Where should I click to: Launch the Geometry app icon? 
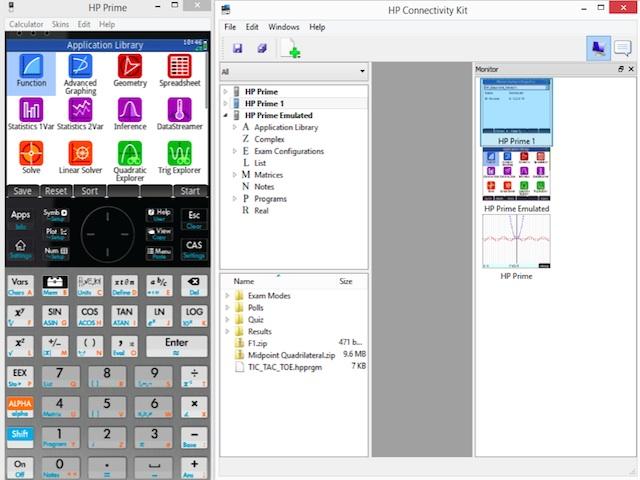point(130,71)
